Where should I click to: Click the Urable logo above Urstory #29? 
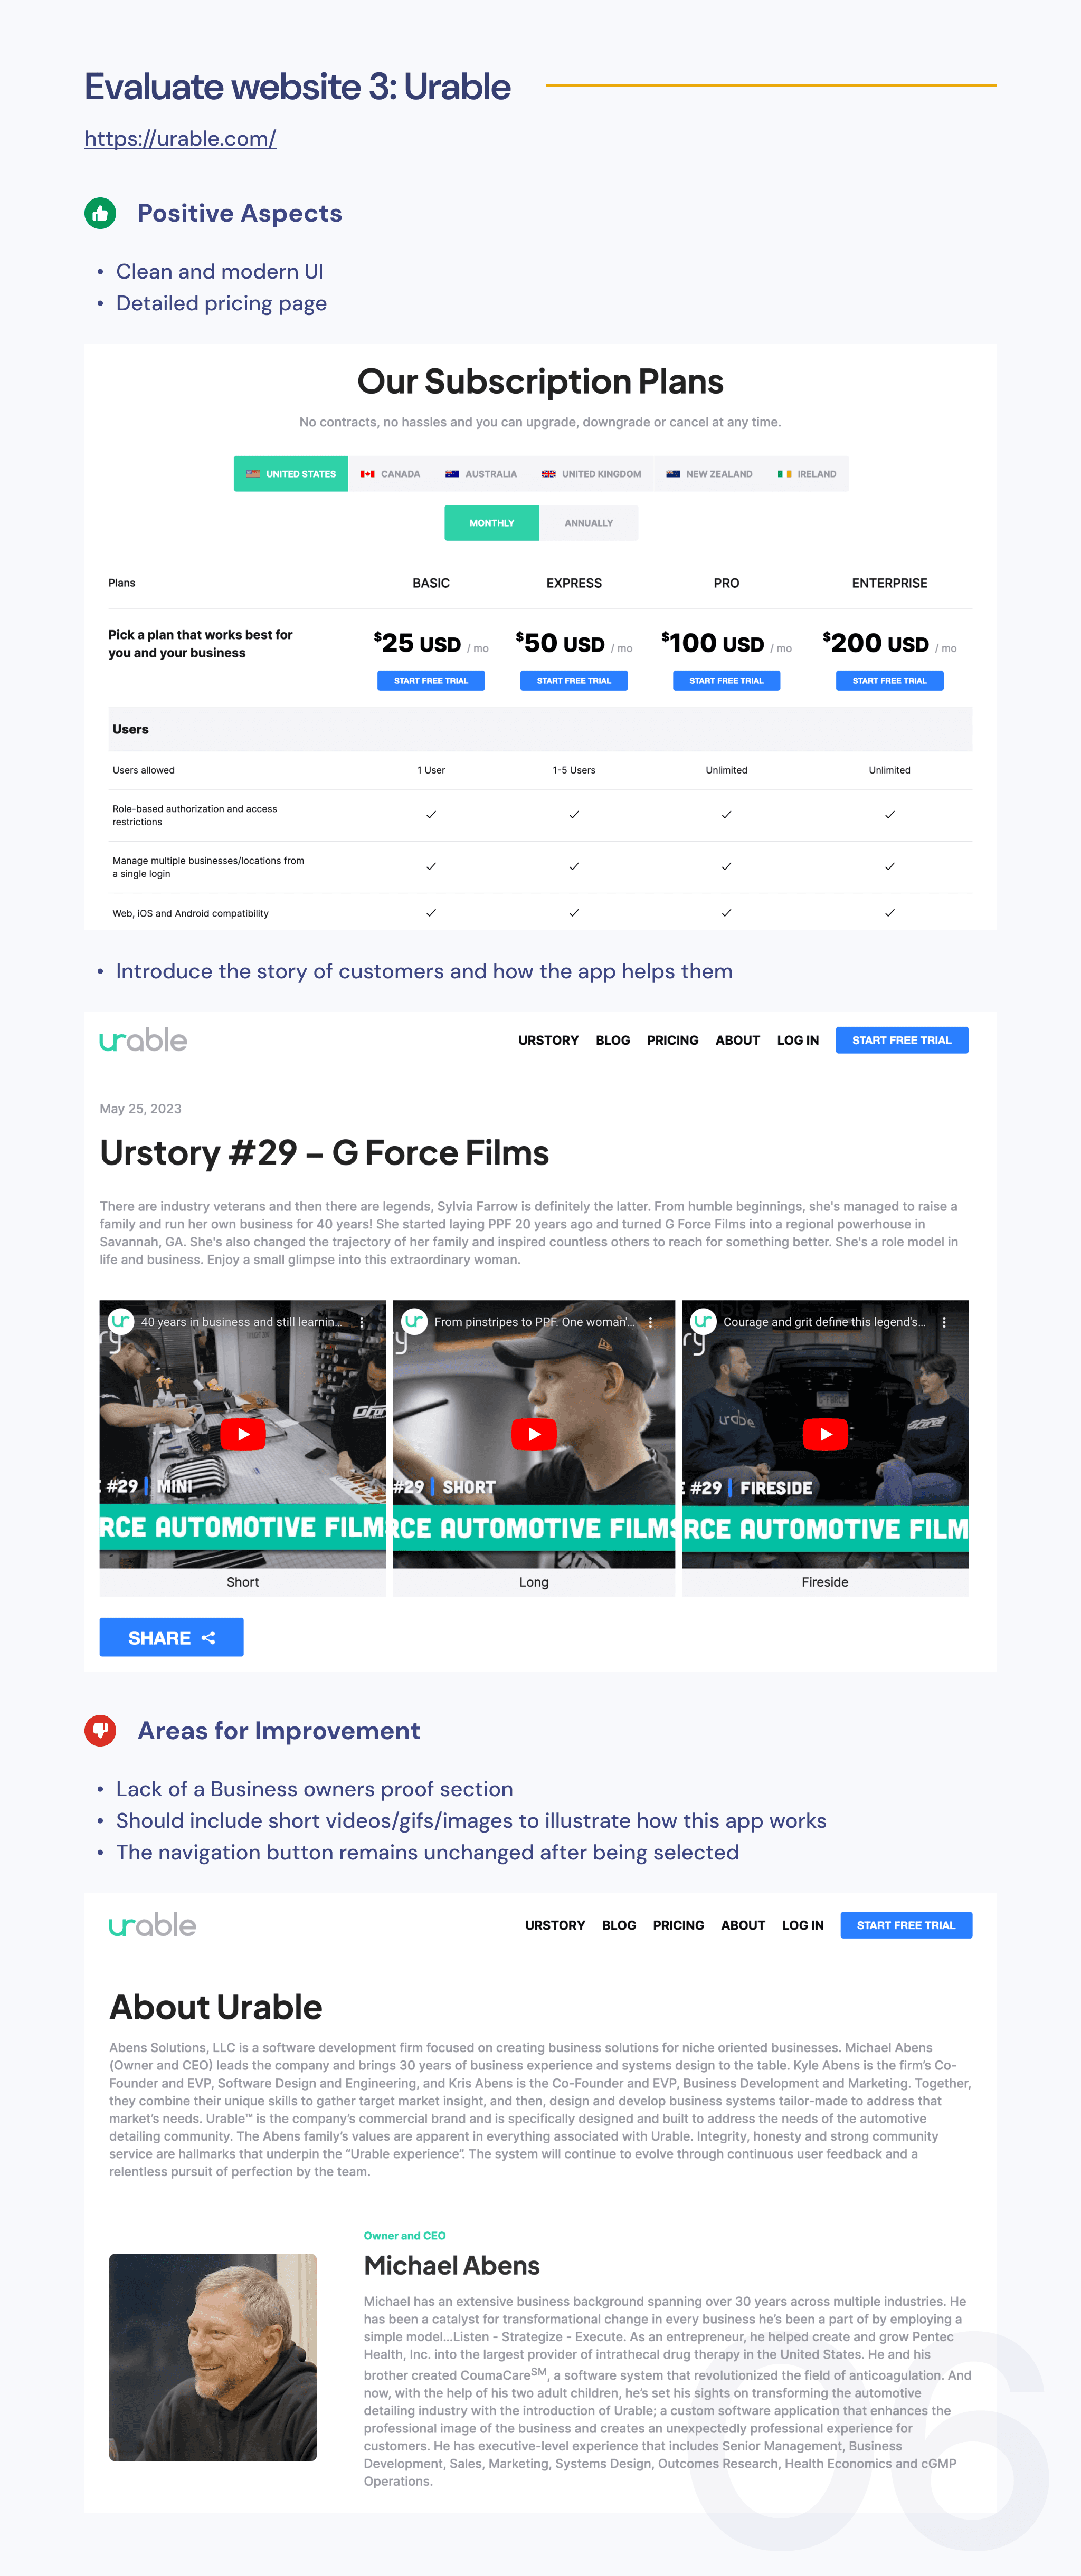coord(143,1040)
